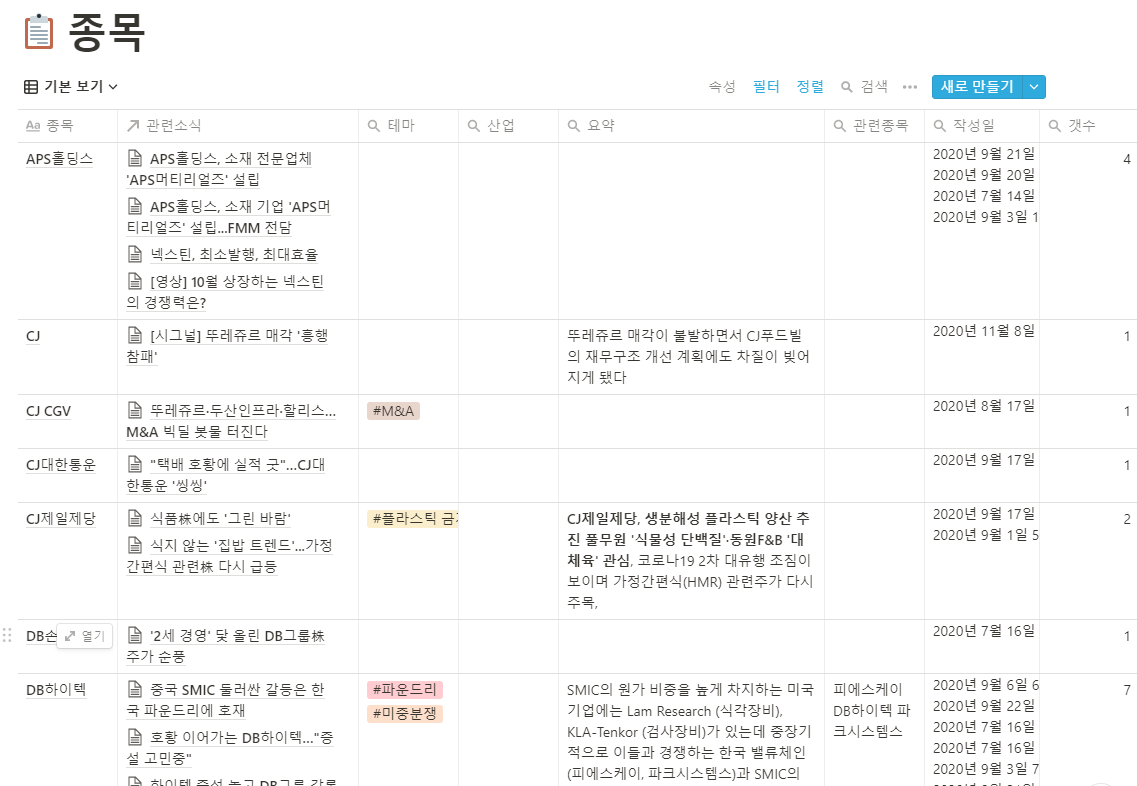Open article 'APS홀딩스, 소재 기업 APS머티리얼즈 설립...FMM 전담'
The image size is (1137, 786).
coord(228,217)
